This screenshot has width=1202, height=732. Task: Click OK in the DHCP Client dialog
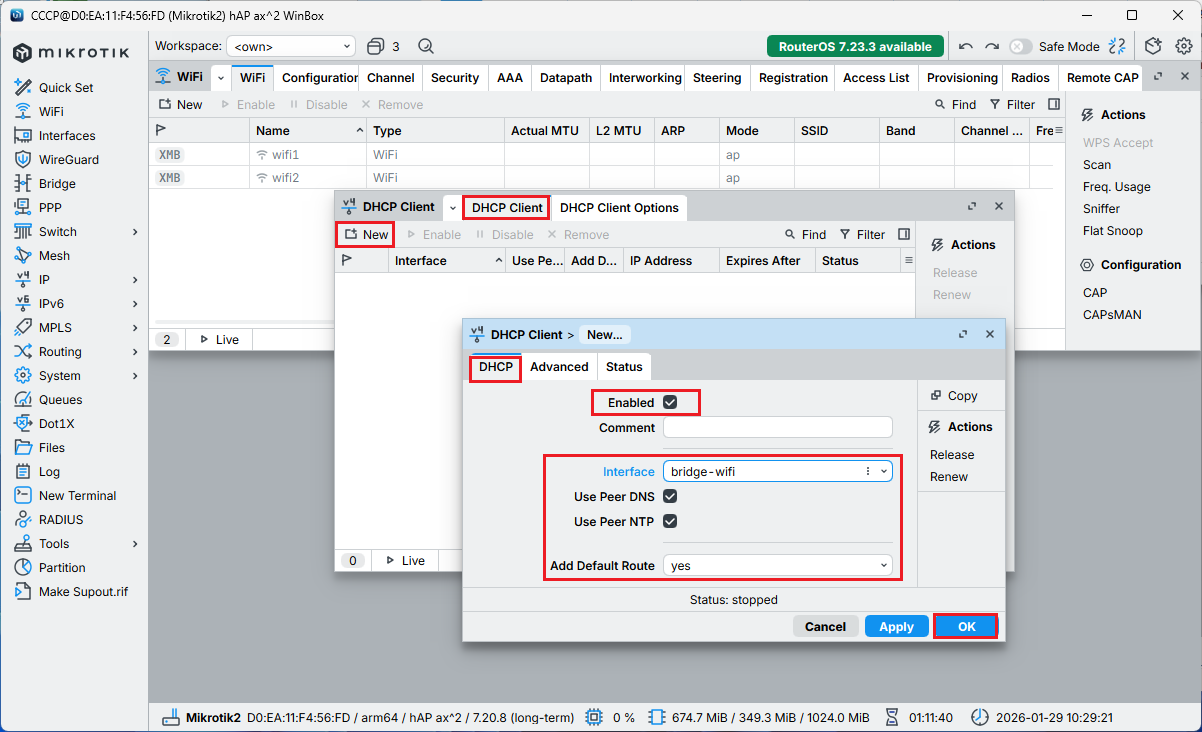pos(966,626)
